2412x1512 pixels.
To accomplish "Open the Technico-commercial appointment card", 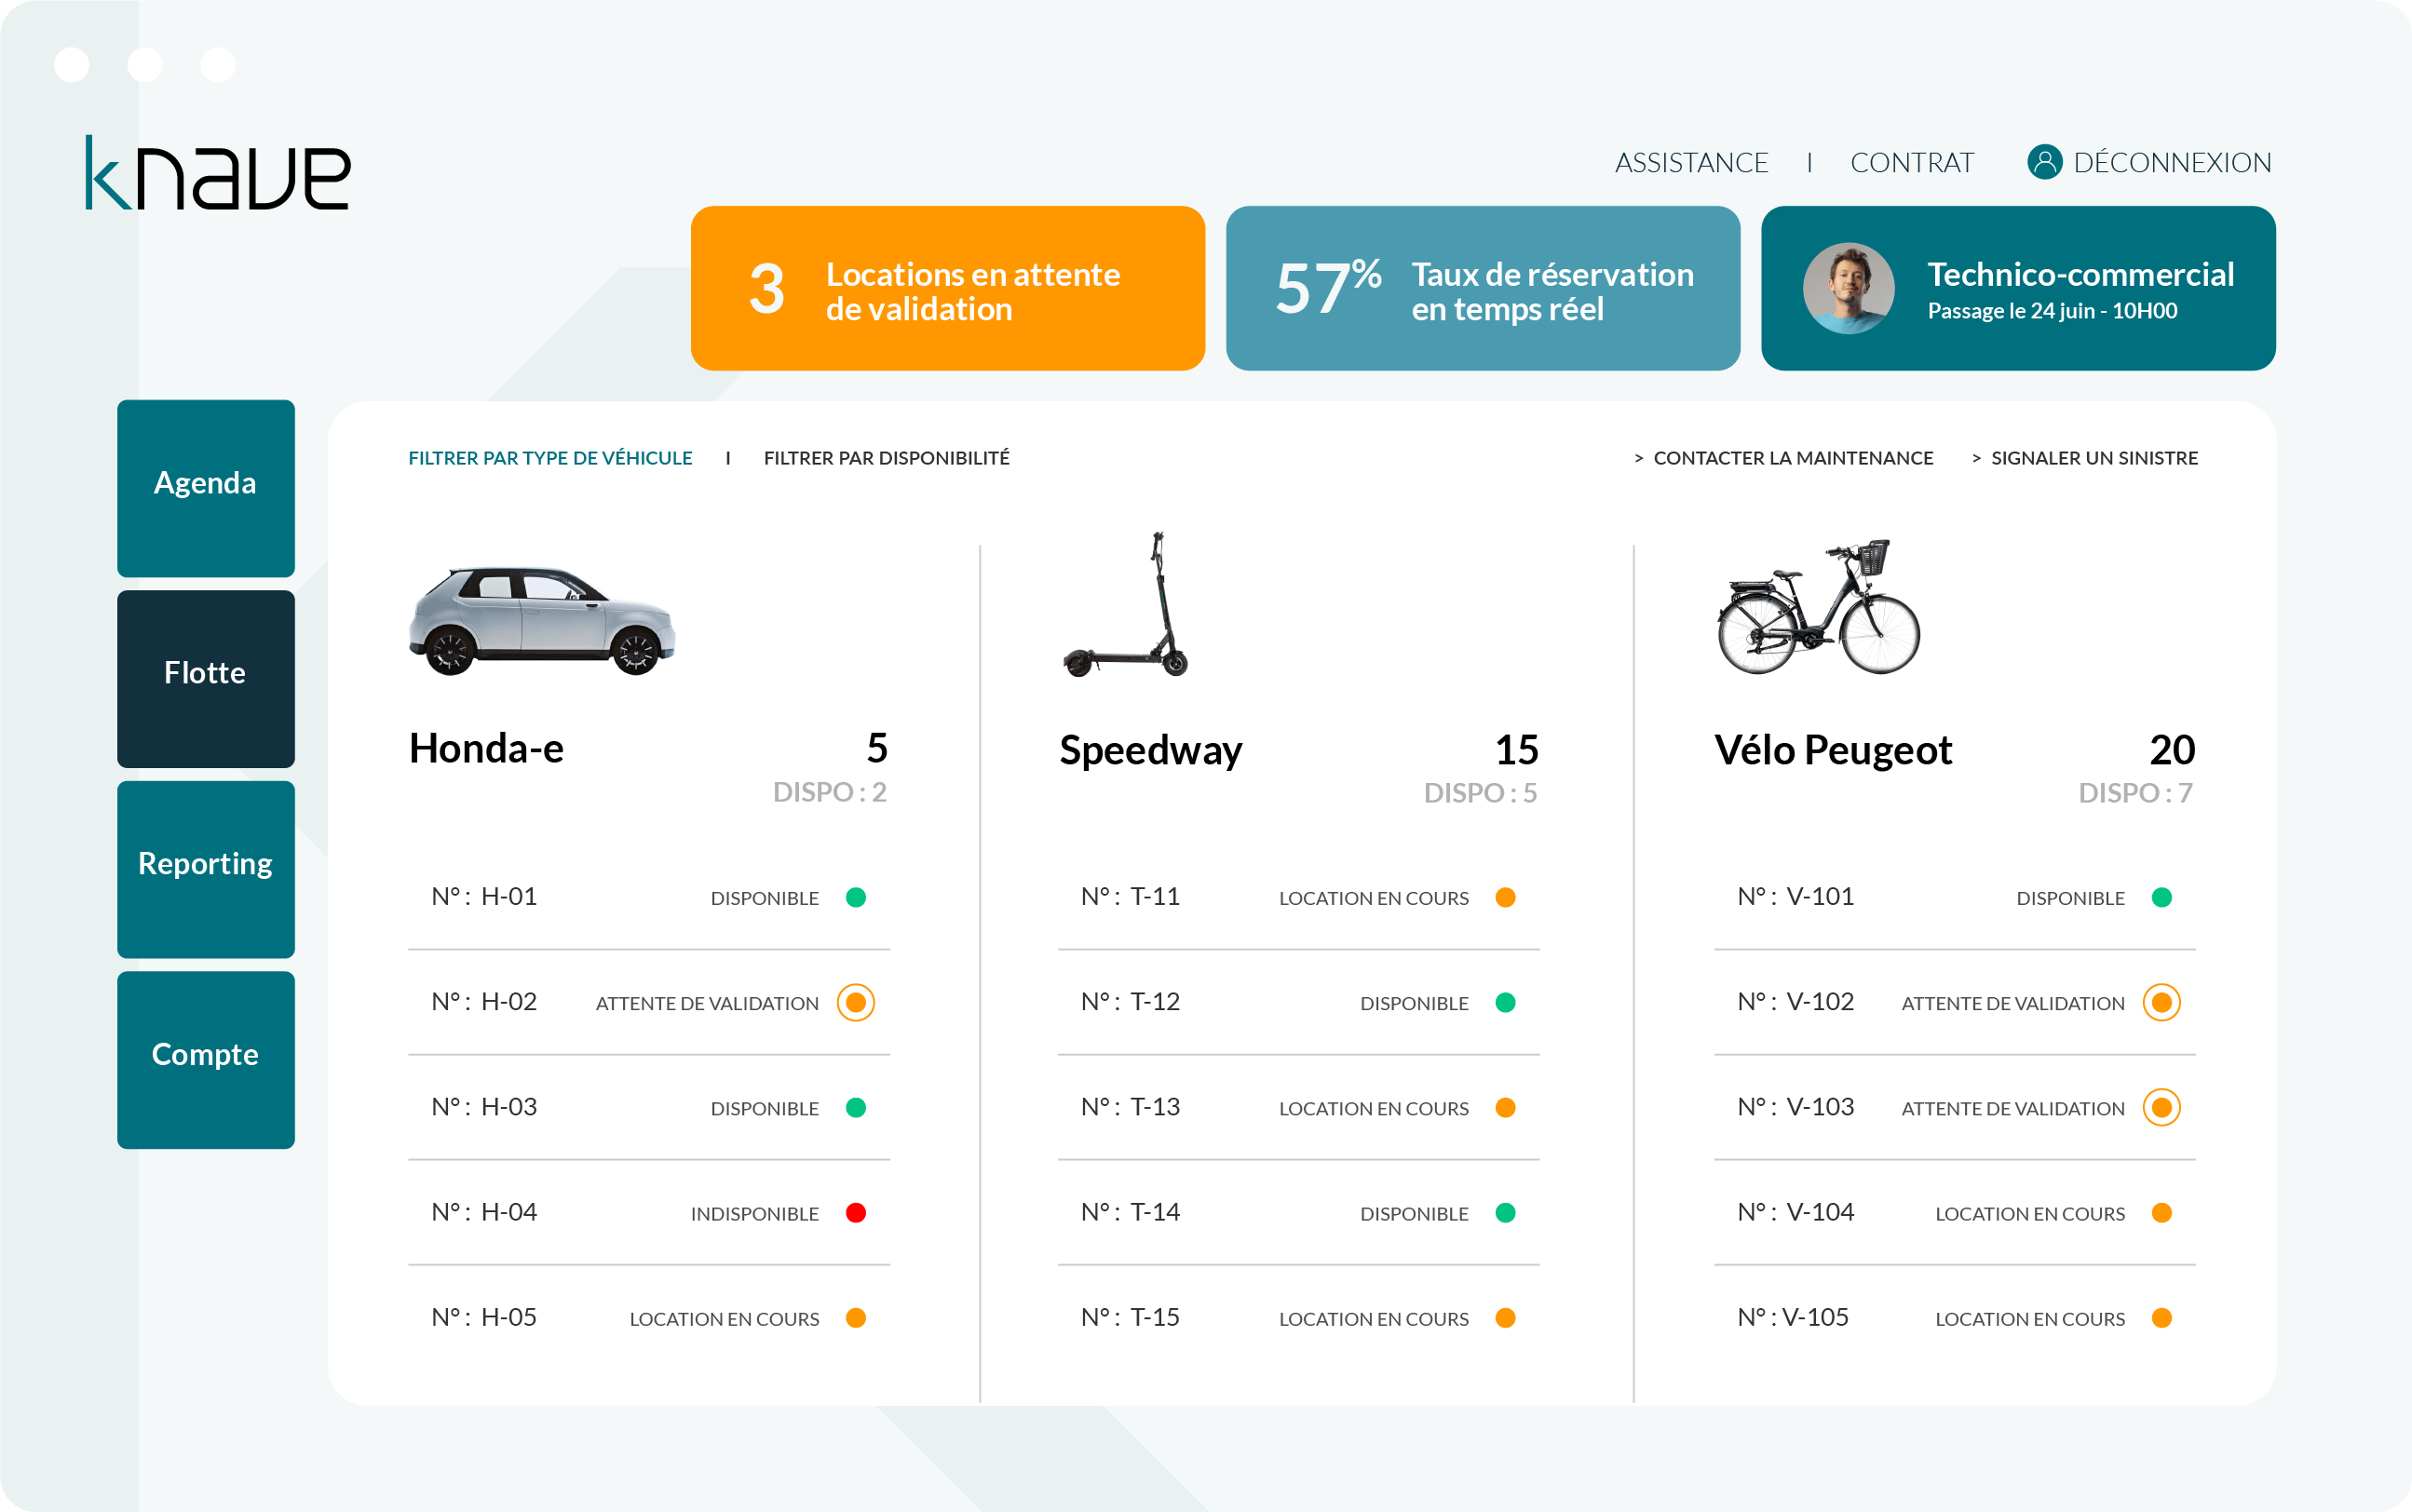I will tap(2018, 288).
